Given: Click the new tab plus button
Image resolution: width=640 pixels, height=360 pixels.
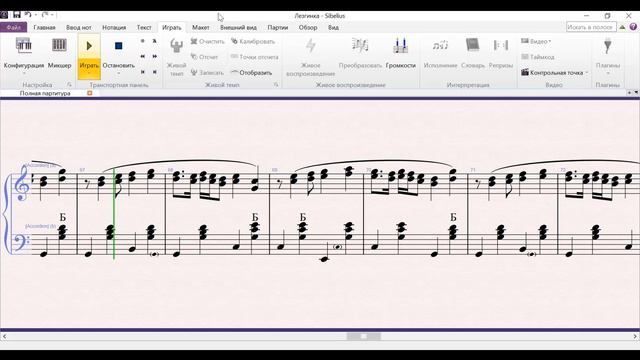Looking at the screenshot, I should [x=629, y=93].
